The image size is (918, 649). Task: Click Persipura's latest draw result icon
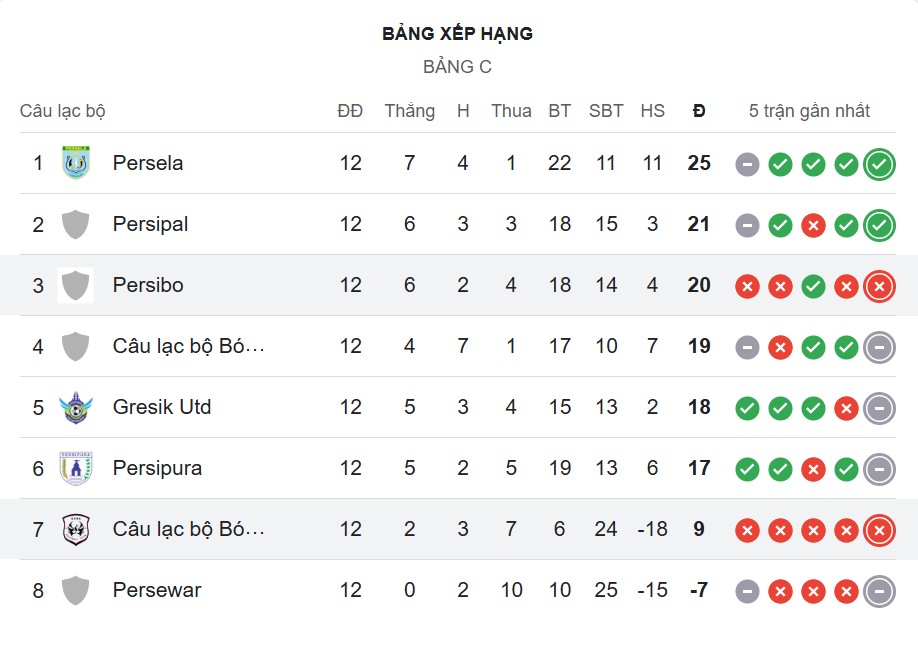point(879,469)
